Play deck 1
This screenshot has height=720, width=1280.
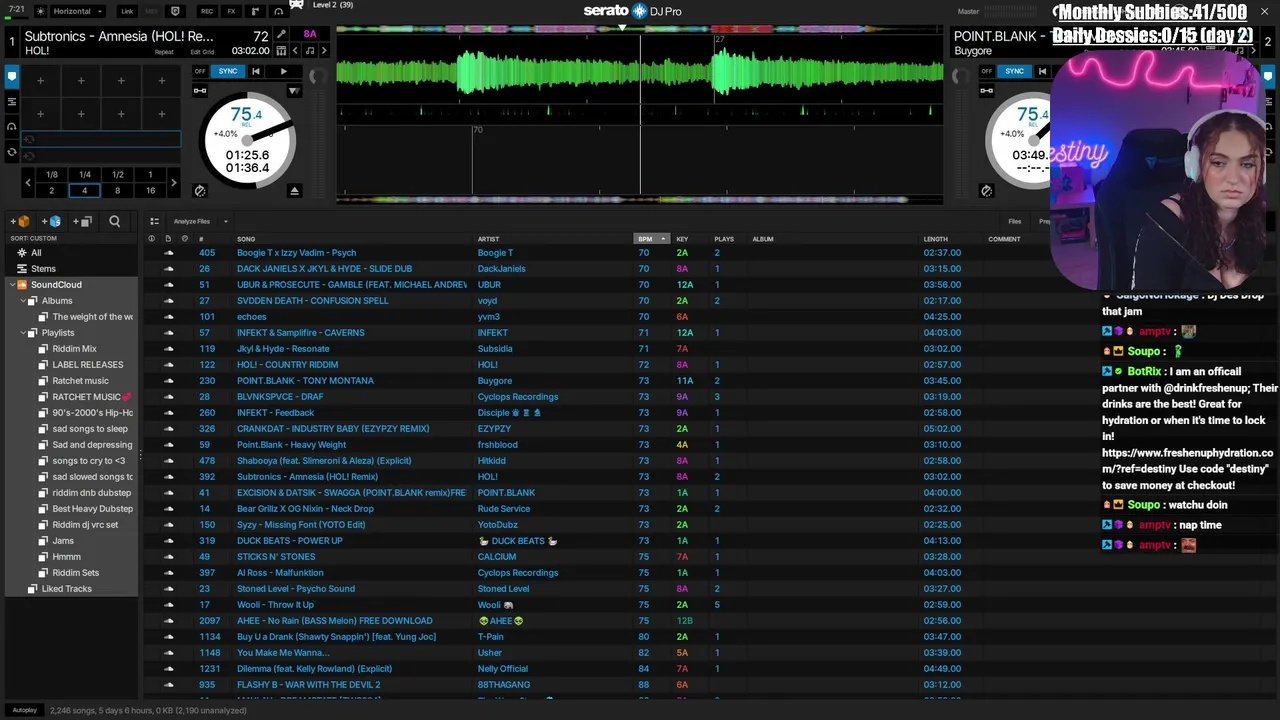pos(283,71)
